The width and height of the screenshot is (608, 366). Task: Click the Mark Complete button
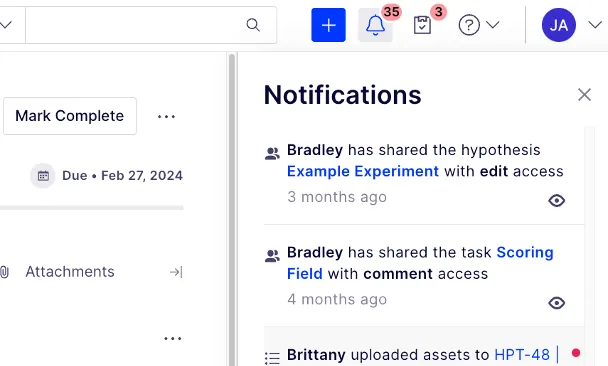[x=70, y=116]
